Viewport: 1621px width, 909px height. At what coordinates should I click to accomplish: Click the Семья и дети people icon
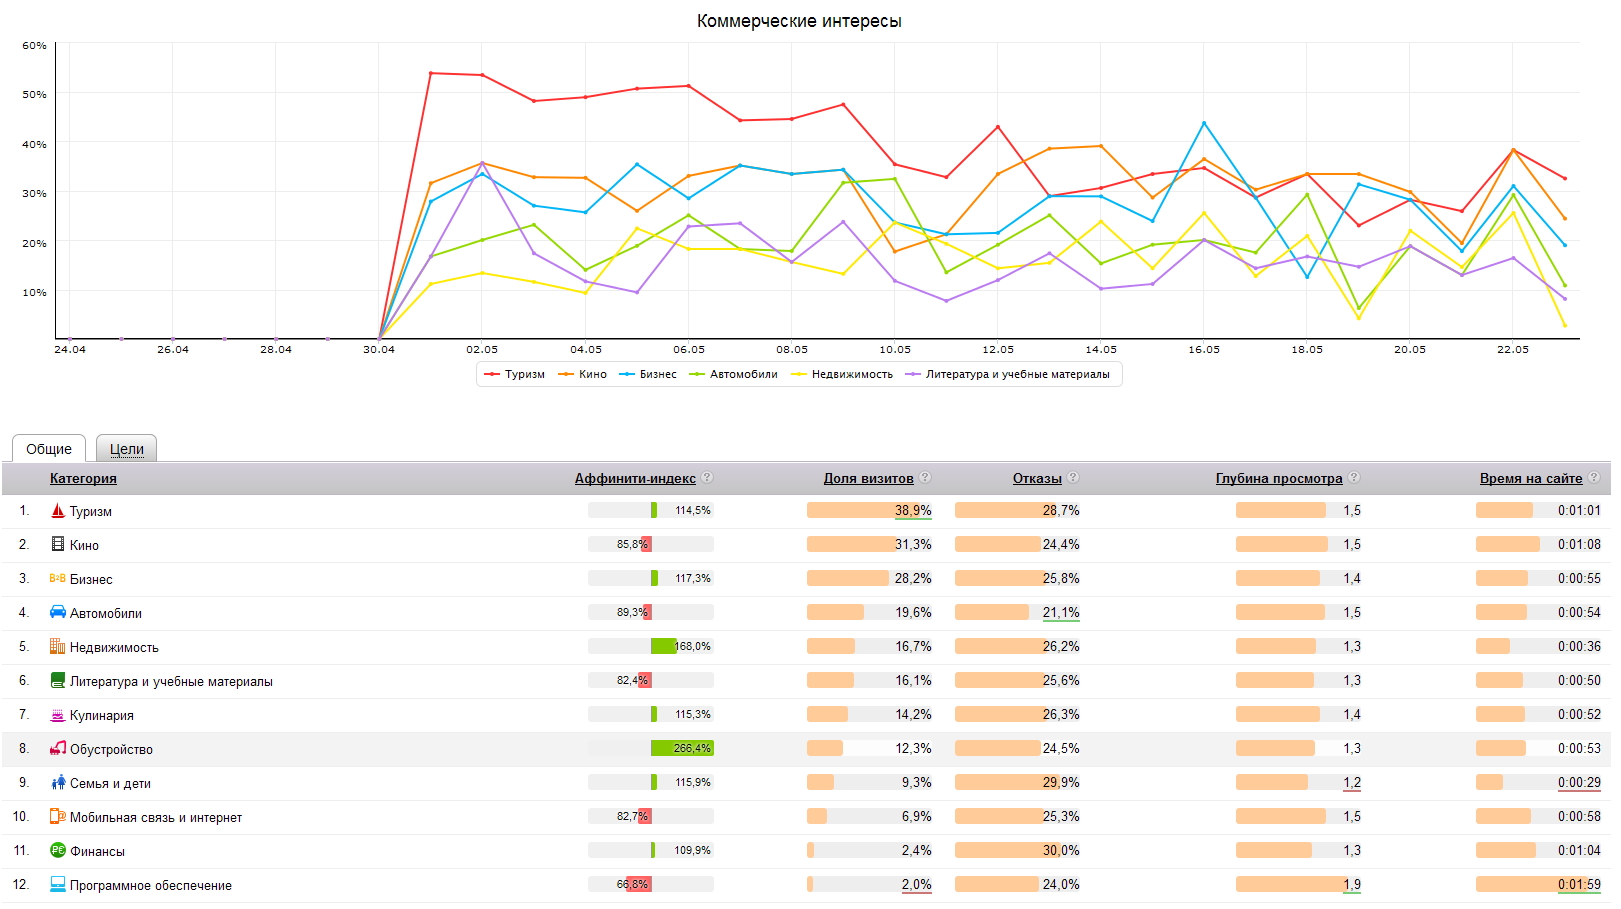[58, 782]
